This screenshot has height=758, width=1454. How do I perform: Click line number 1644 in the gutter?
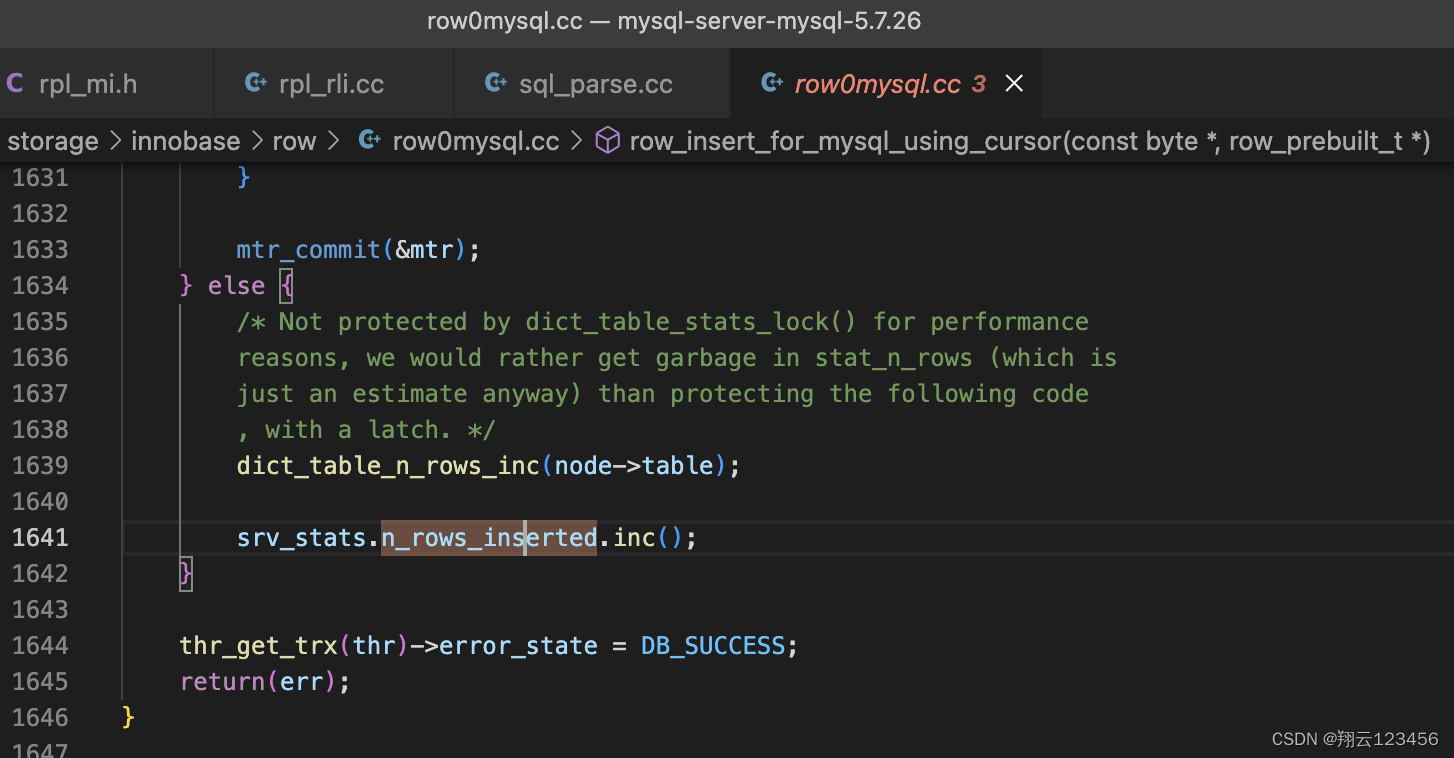pyautogui.click(x=40, y=645)
